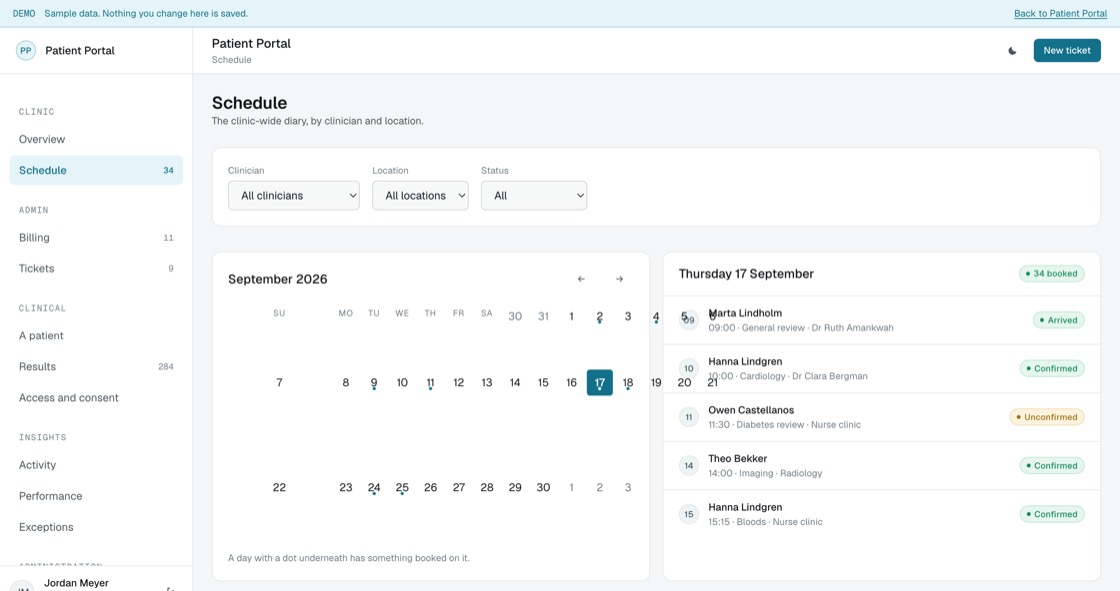Click the 284 count beside Results
This screenshot has width=1120, height=591.
click(x=166, y=367)
